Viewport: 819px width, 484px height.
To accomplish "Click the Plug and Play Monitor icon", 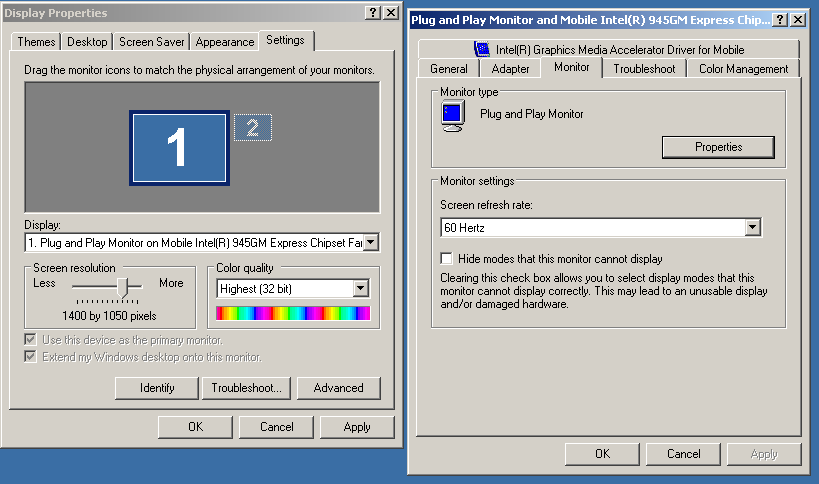I will tap(452, 116).
